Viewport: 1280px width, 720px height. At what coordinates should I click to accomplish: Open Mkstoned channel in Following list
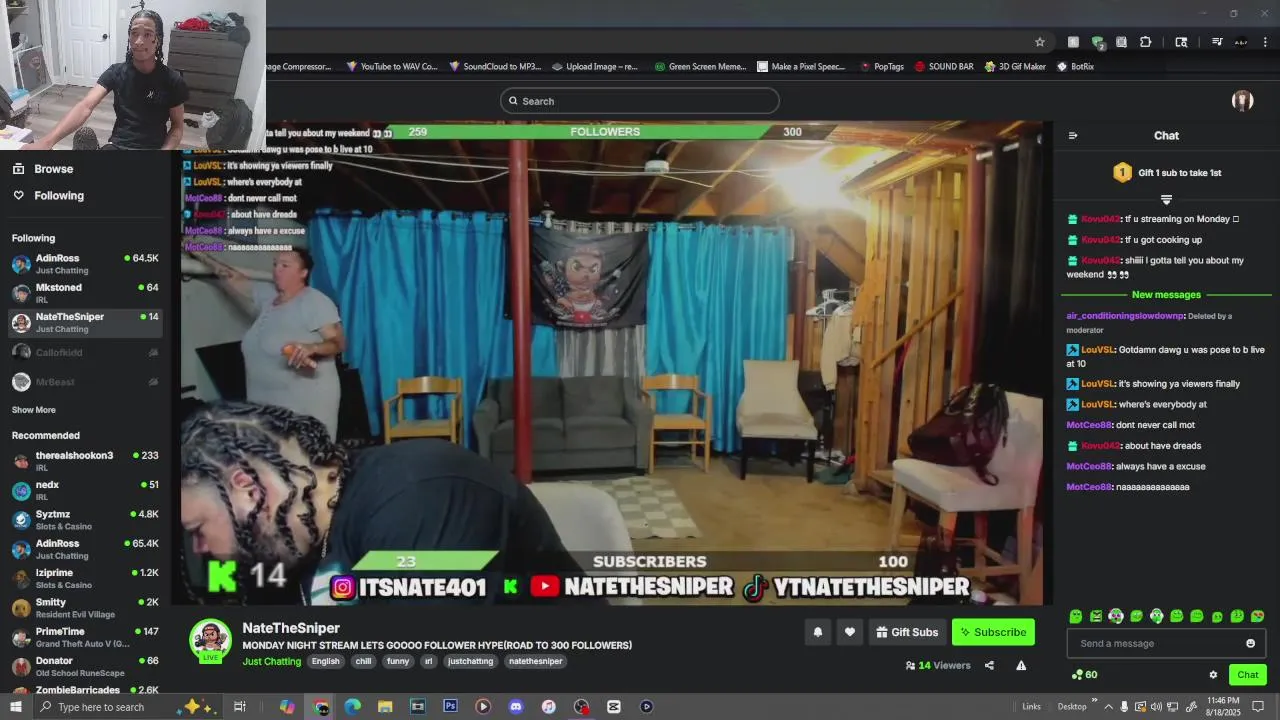[x=85, y=293]
